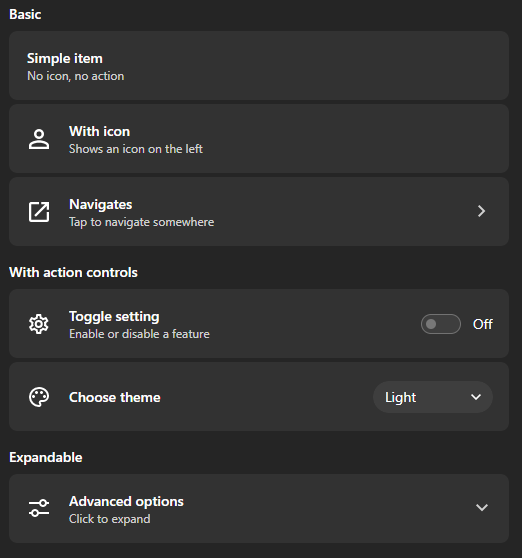This screenshot has height=558, width=522.
Task: Click the external-link icon beside Navigates
Action: tap(39, 212)
